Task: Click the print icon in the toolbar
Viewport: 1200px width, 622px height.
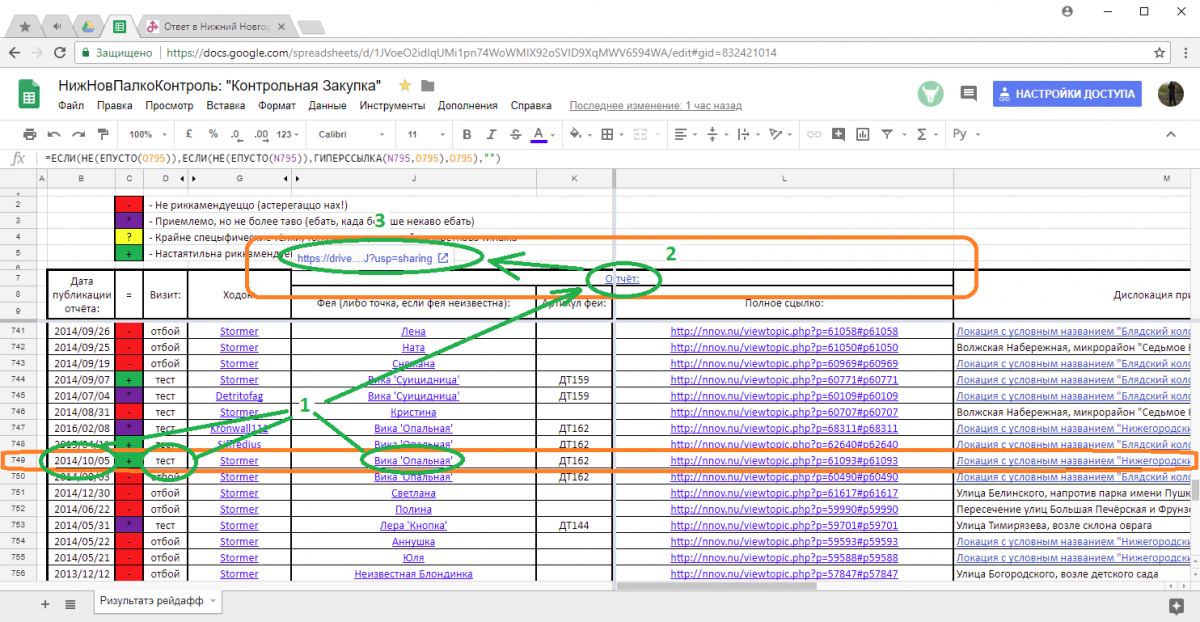Action: 30,134
